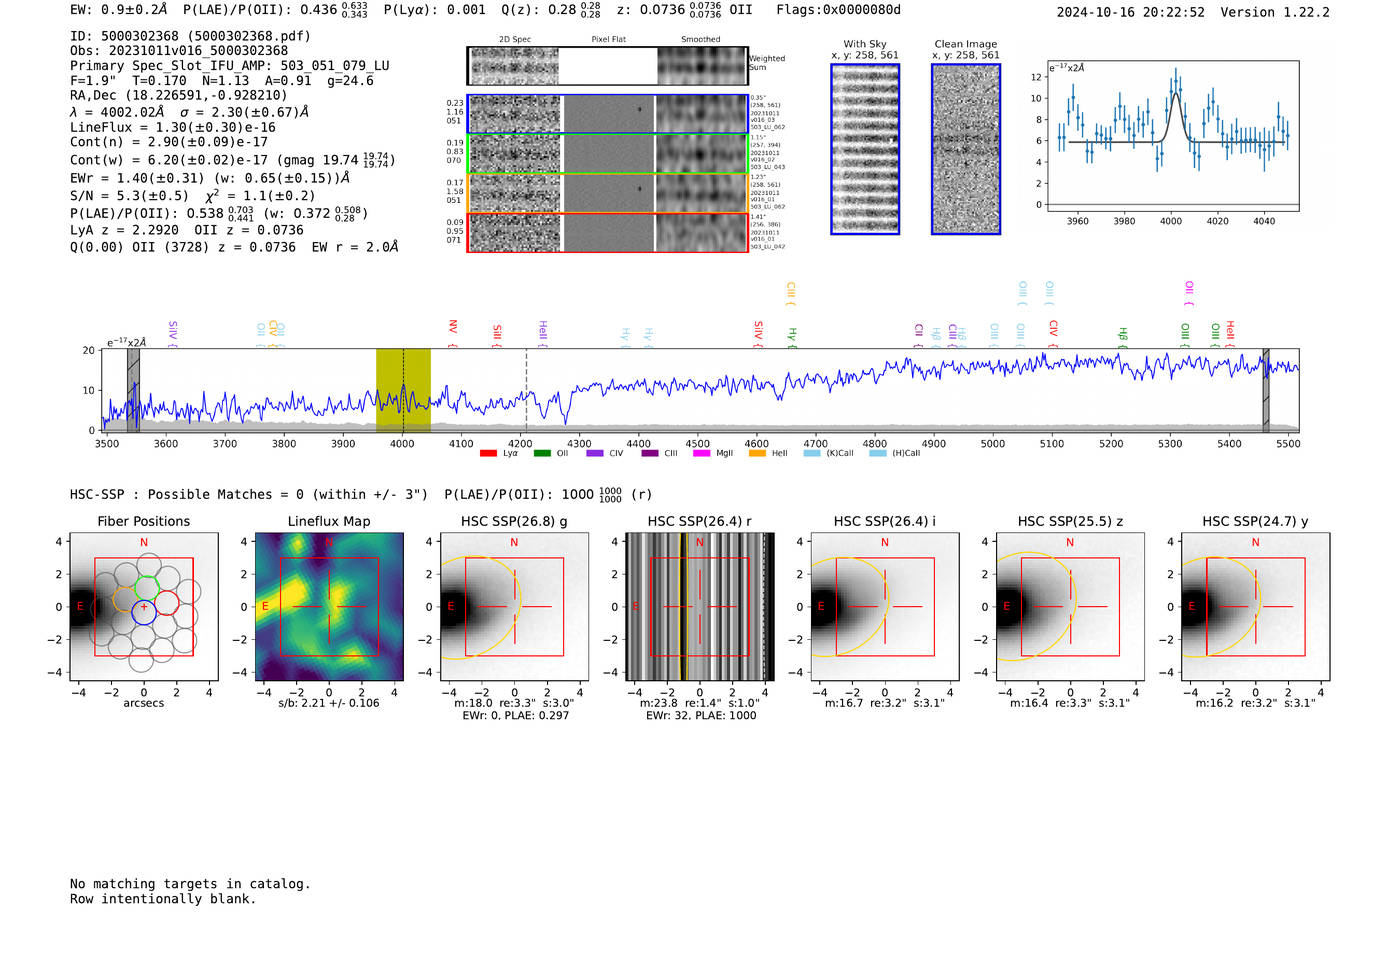Open the HSC SSP(24.7) y image
The height and width of the screenshot is (953, 1400).
click(x=1256, y=606)
